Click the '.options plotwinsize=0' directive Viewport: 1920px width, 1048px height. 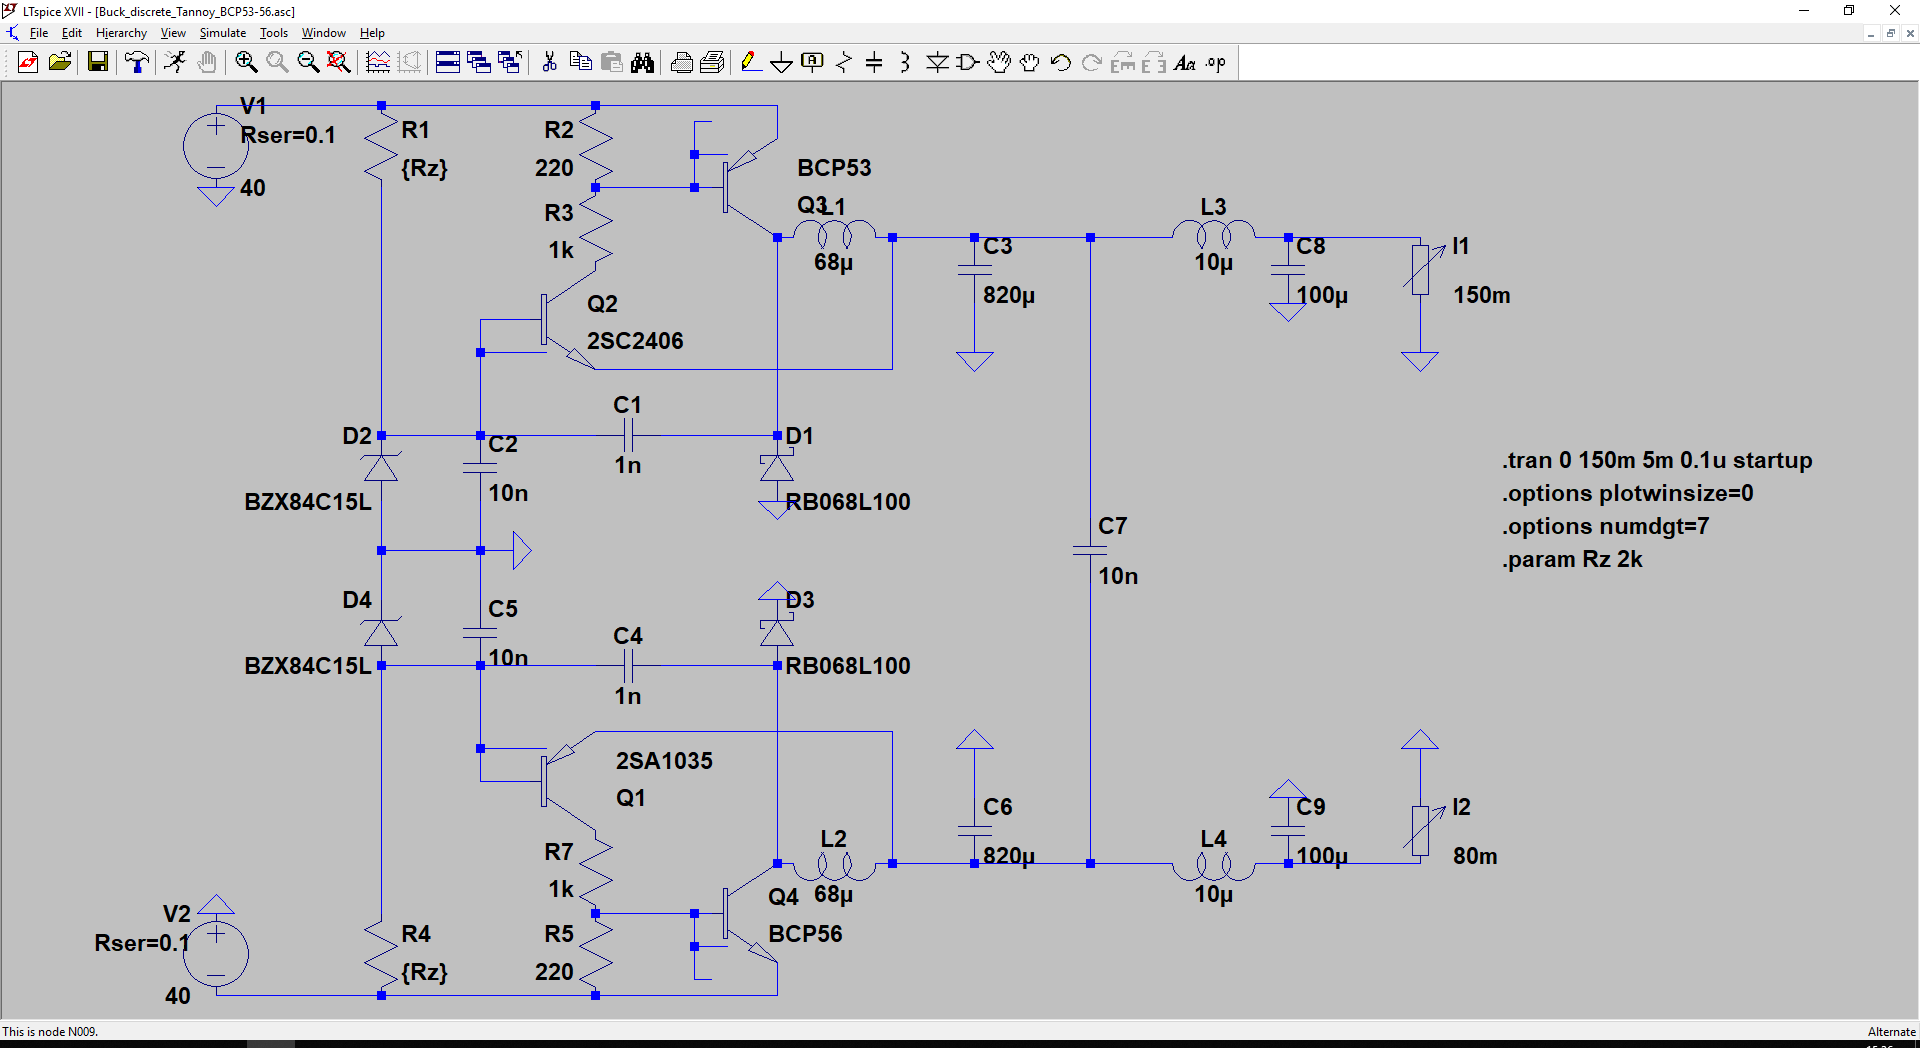(1627, 493)
